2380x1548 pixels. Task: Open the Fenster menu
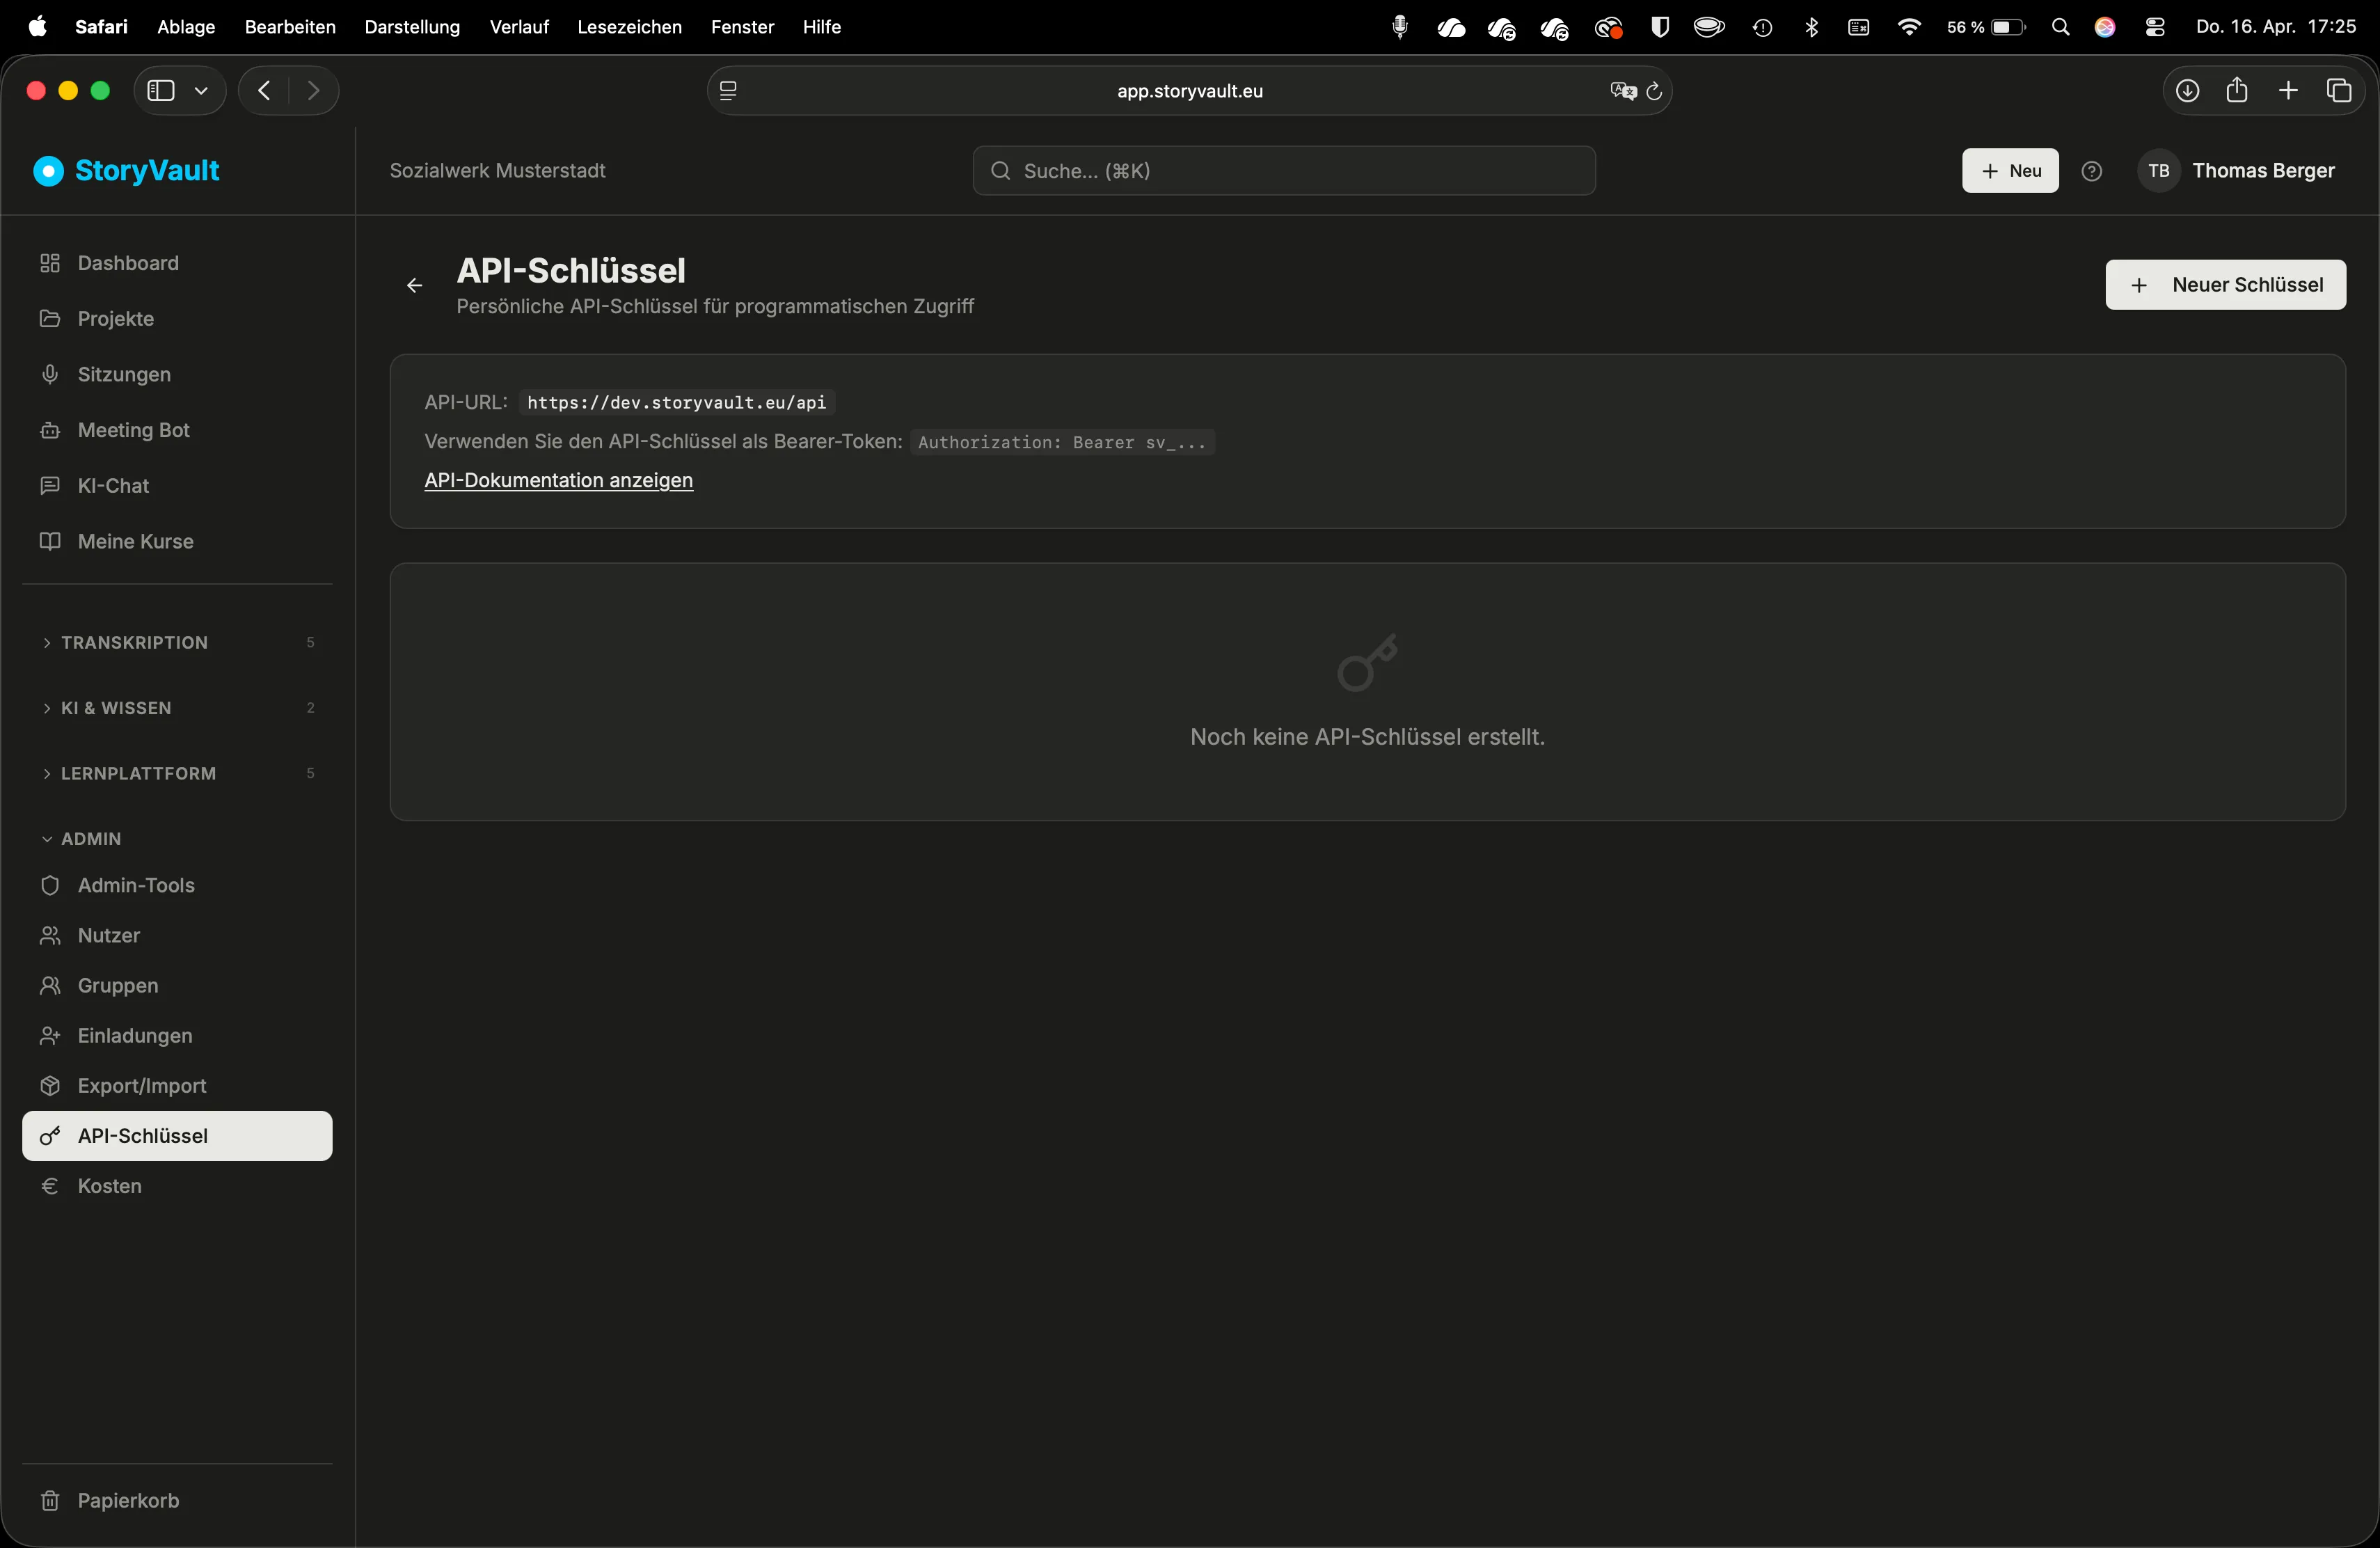(x=742, y=27)
